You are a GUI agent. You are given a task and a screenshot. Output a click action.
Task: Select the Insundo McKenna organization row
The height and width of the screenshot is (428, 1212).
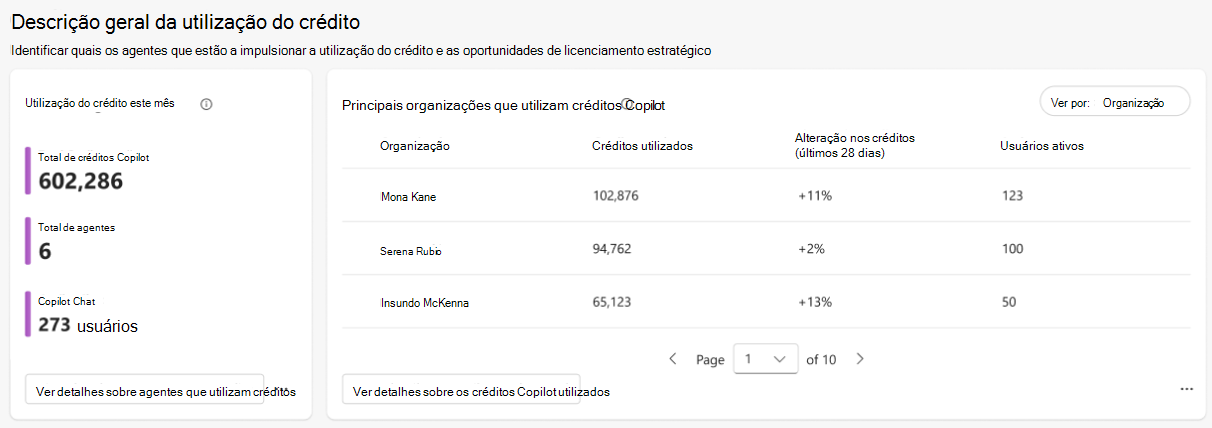coord(766,301)
